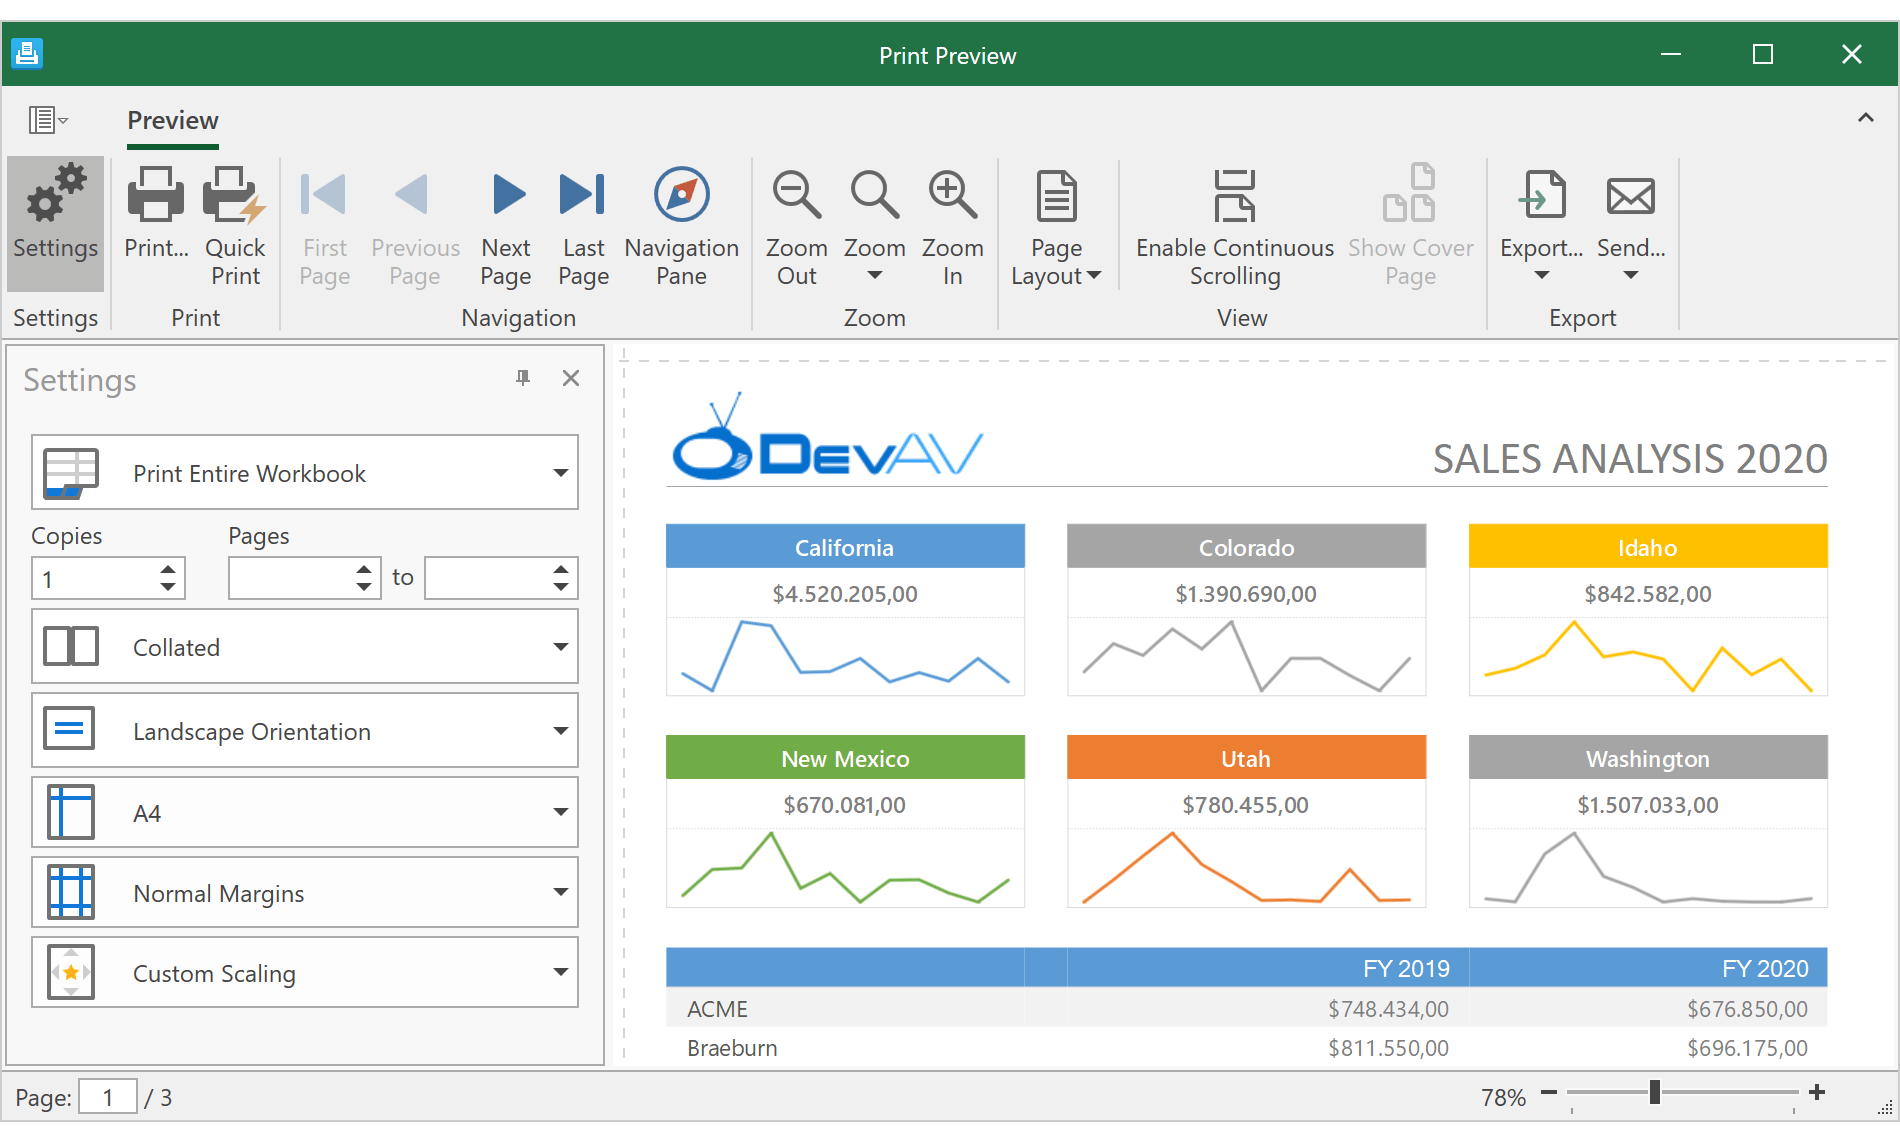Go to the Next Page
The image size is (1900, 1142).
506,195
